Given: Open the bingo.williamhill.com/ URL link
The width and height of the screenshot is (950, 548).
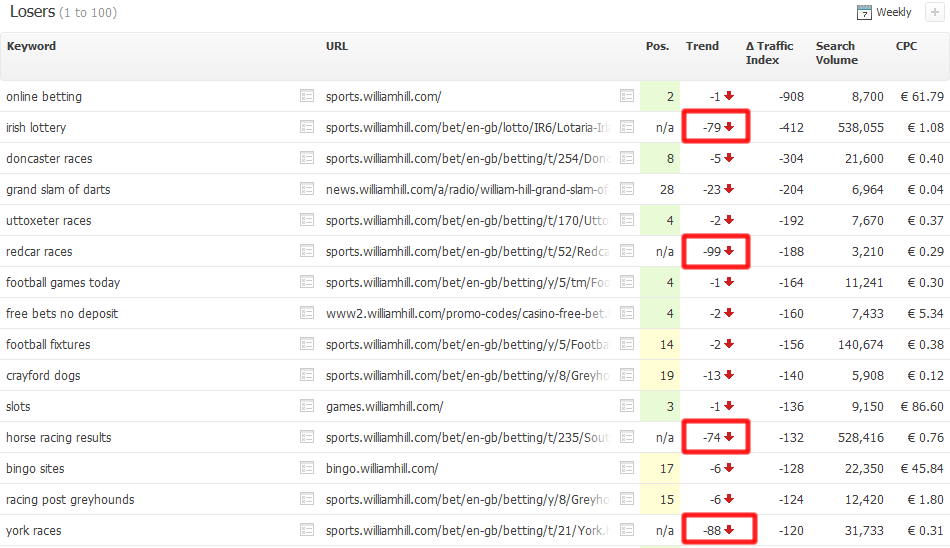Looking at the screenshot, I should click(x=382, y=469).
